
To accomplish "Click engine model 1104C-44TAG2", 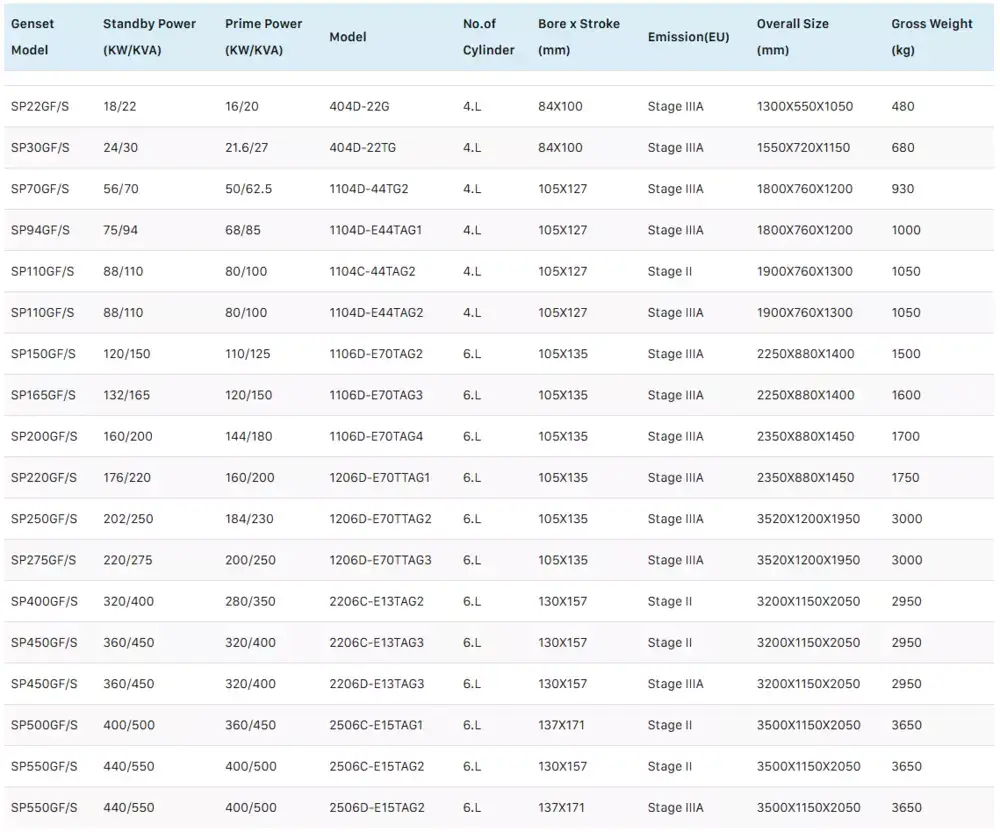I will 372,272.
